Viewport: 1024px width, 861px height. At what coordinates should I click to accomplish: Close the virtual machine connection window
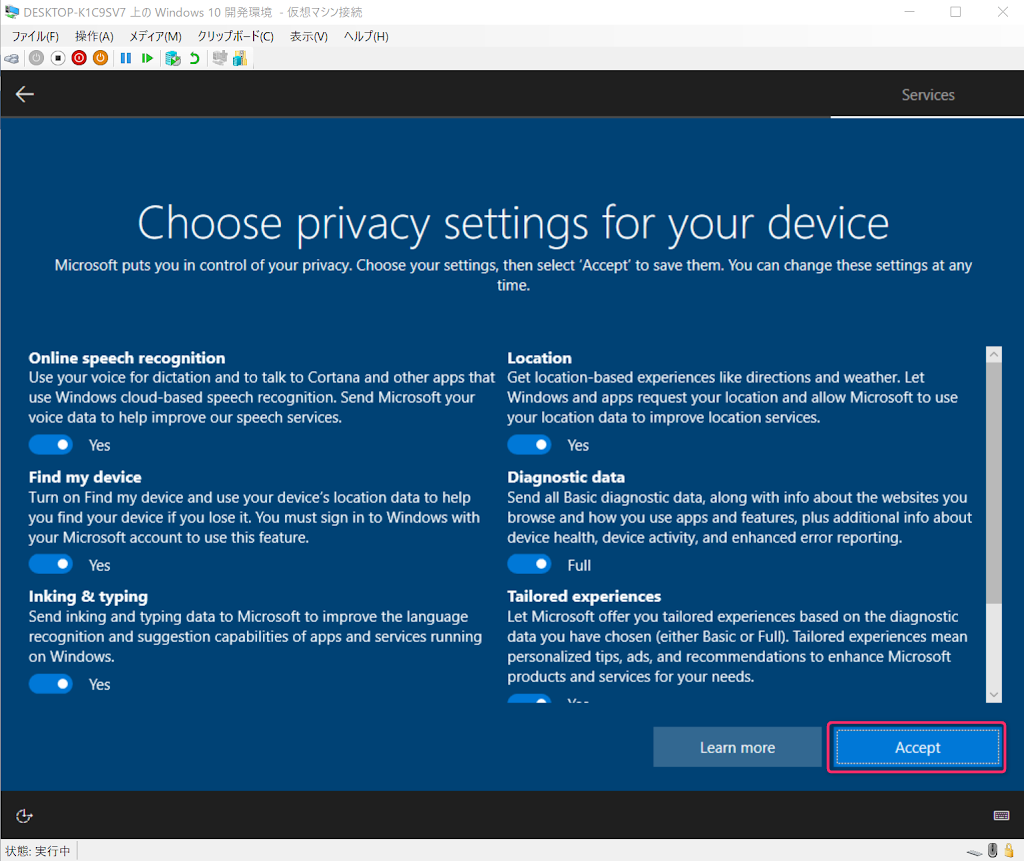[x=1002, y=12]
